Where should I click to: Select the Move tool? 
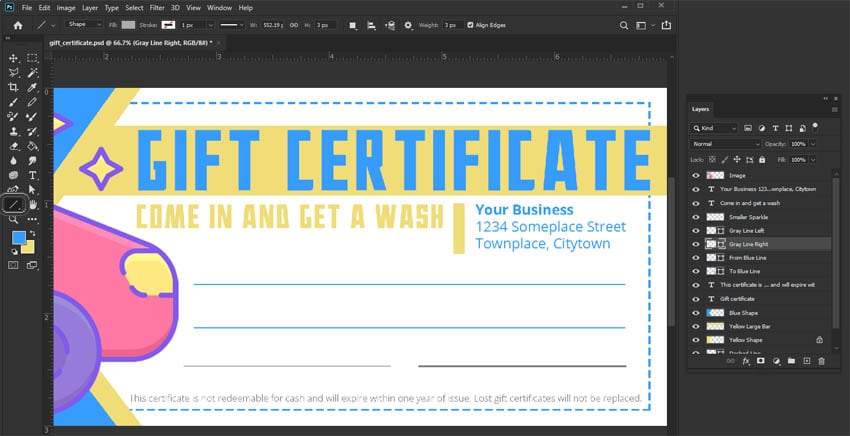(x=14, y=59)
